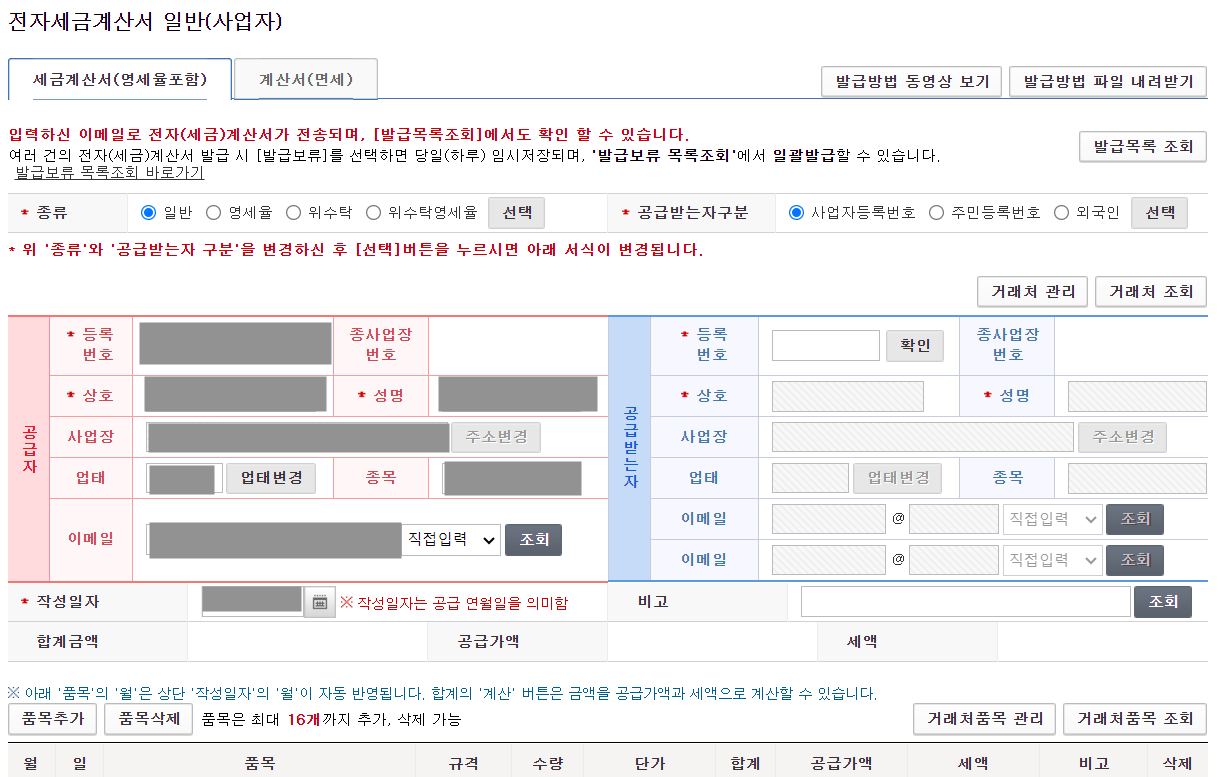Click 업태변경 for the supplier business type

[272, 478]
